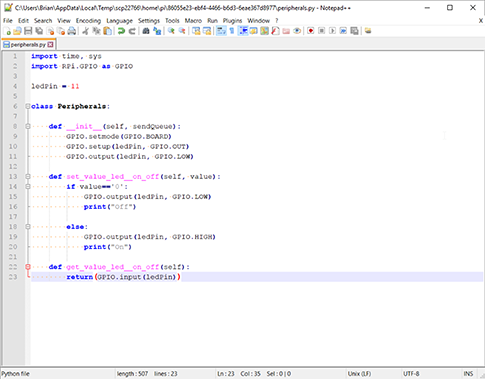Select the peripherals.py tab
This screenshot has height=379, width=485.
(x=28, y=44)
